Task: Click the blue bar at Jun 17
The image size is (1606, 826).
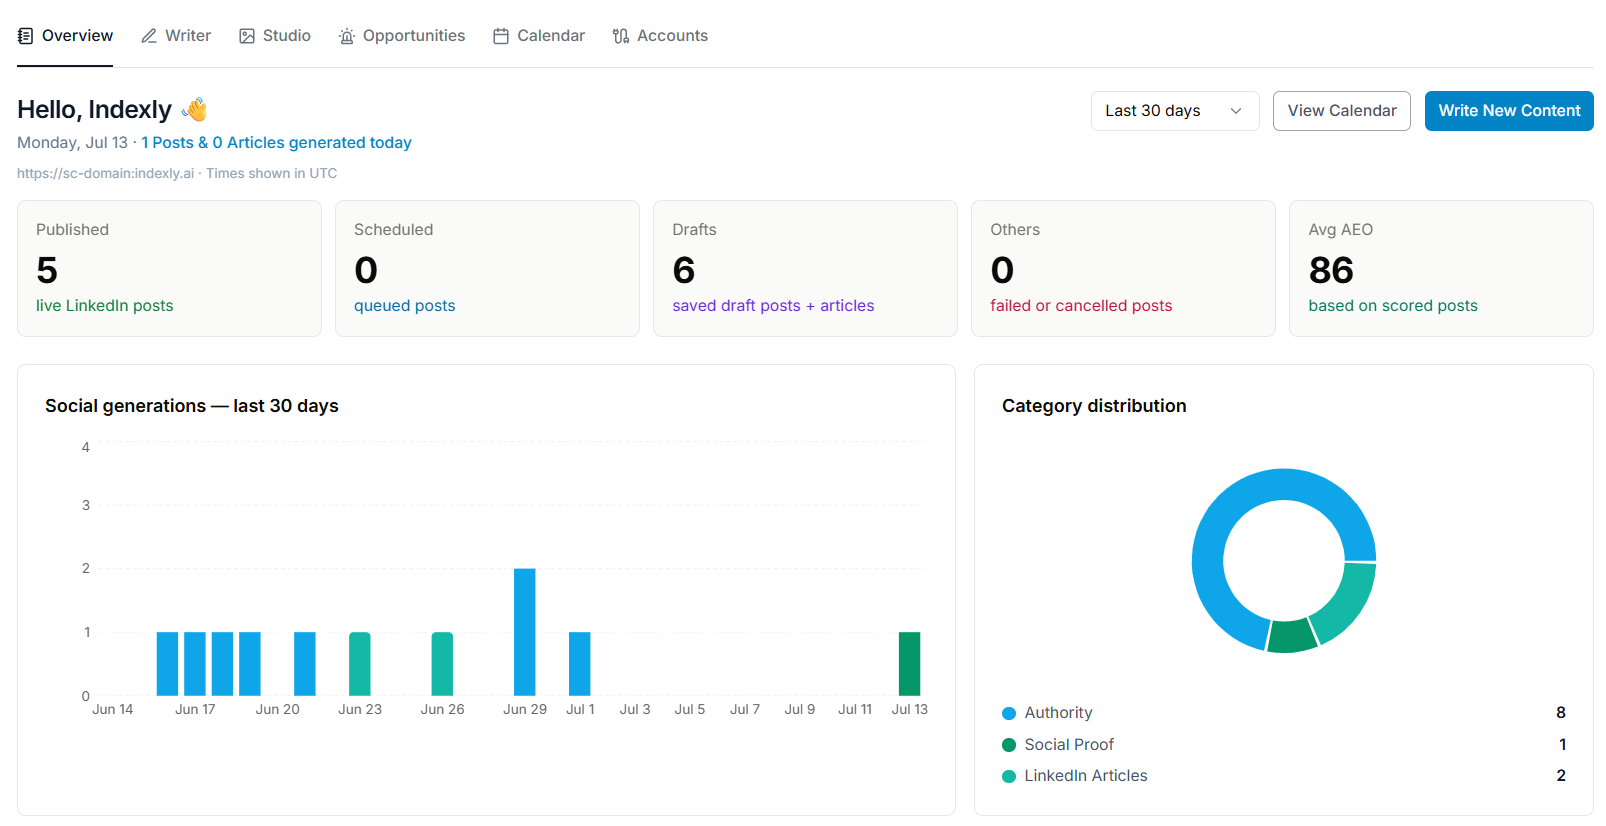Action: [195, 664]
